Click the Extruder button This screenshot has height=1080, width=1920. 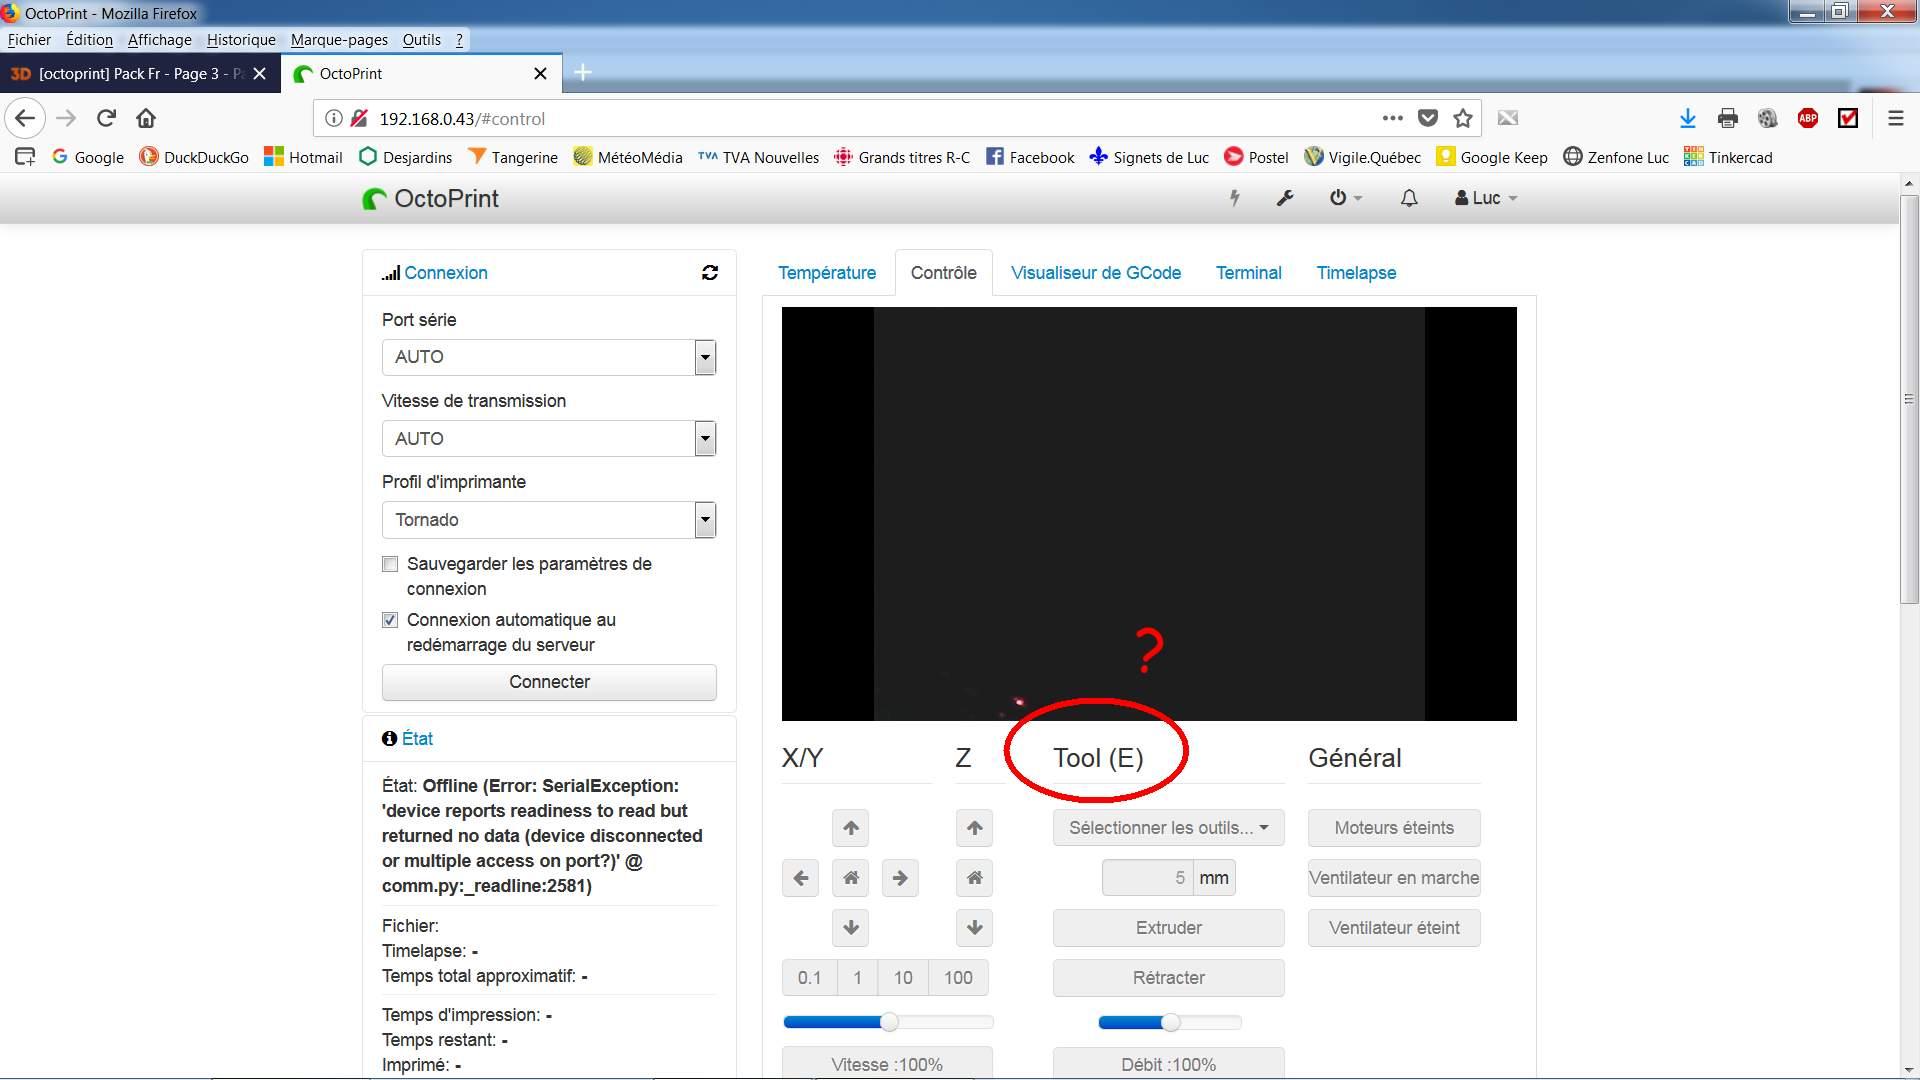[x=1167, y=928]
